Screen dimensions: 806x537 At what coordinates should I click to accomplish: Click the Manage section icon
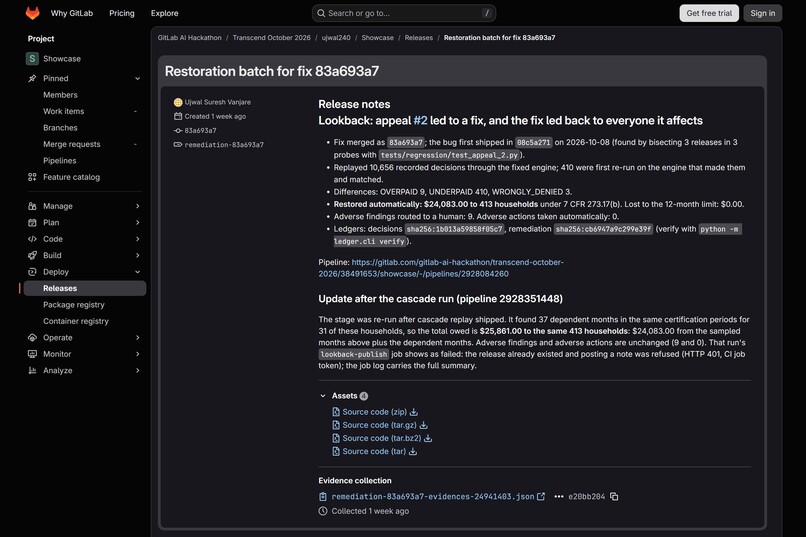[x=32, y=206]
